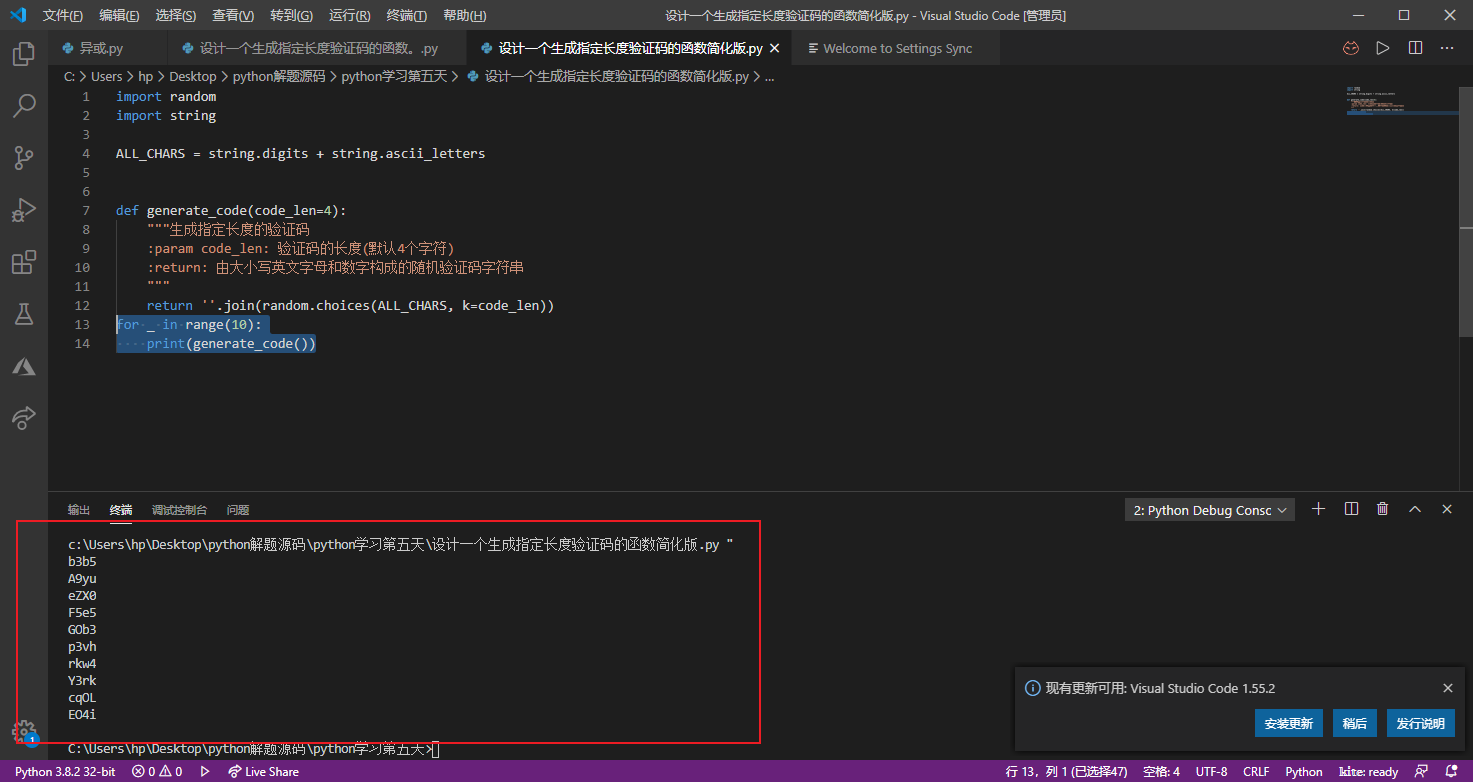The height and width of the screenshot is (782, 1473).
Task: Open the Testing flask icon view
Action: coord(24,315)
